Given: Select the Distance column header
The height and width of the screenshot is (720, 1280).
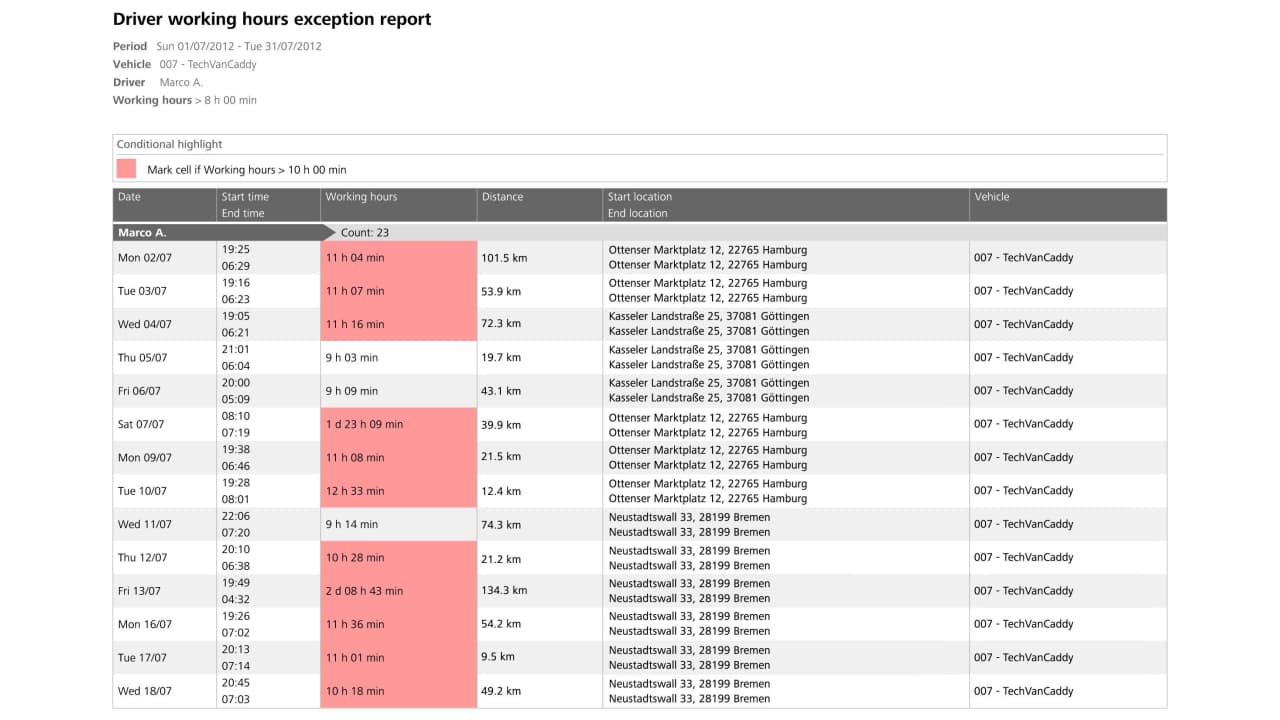Looking at the screenshot, I should point(502,197).
